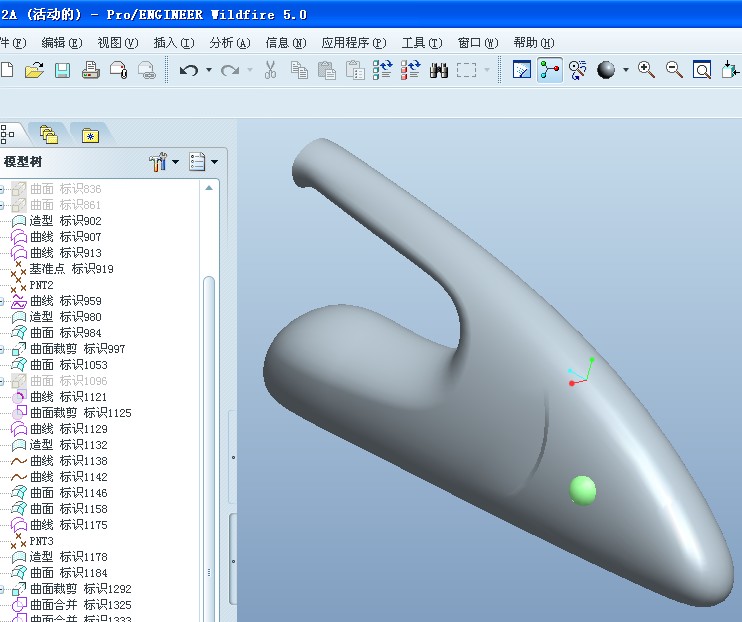This screenshot has height=622, width=742.
Task: Click the Paste Special icon
Action: 355,70
